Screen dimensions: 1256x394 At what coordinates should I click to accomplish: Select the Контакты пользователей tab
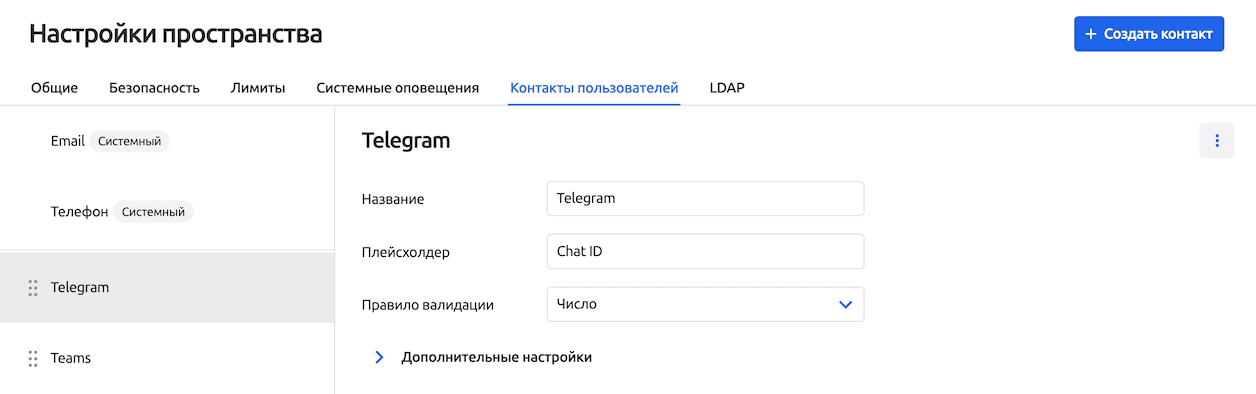(594, 88)
